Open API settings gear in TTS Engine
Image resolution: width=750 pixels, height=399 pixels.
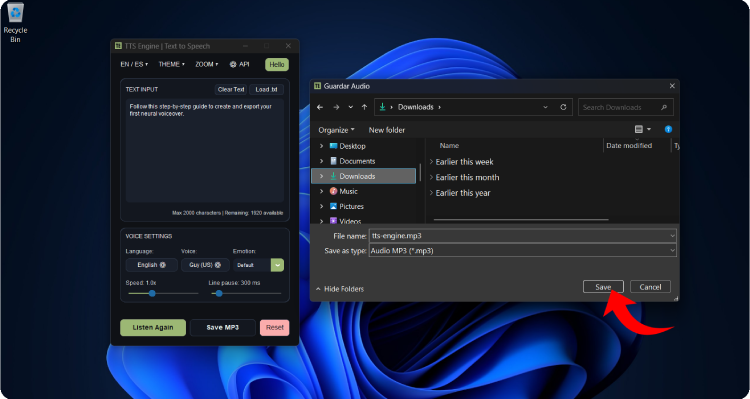tap(233, 64)
